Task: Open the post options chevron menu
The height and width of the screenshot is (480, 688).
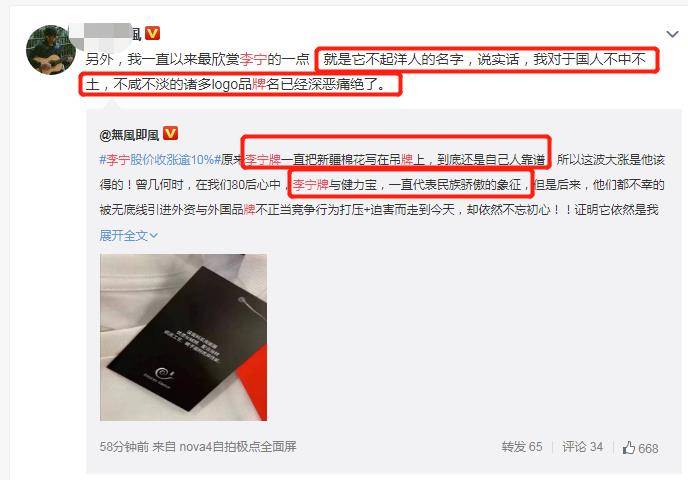Action: (672, 34)
